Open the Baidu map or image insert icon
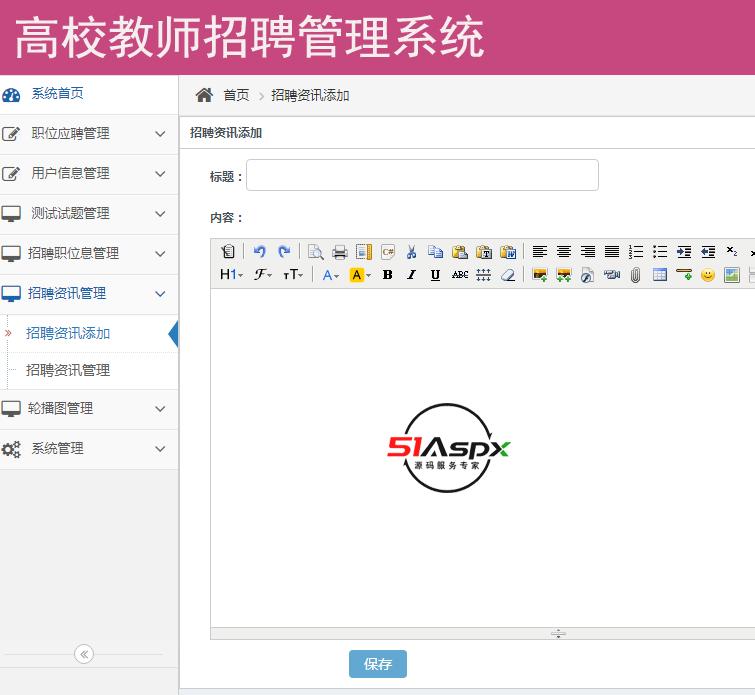 tap(732, 275)
